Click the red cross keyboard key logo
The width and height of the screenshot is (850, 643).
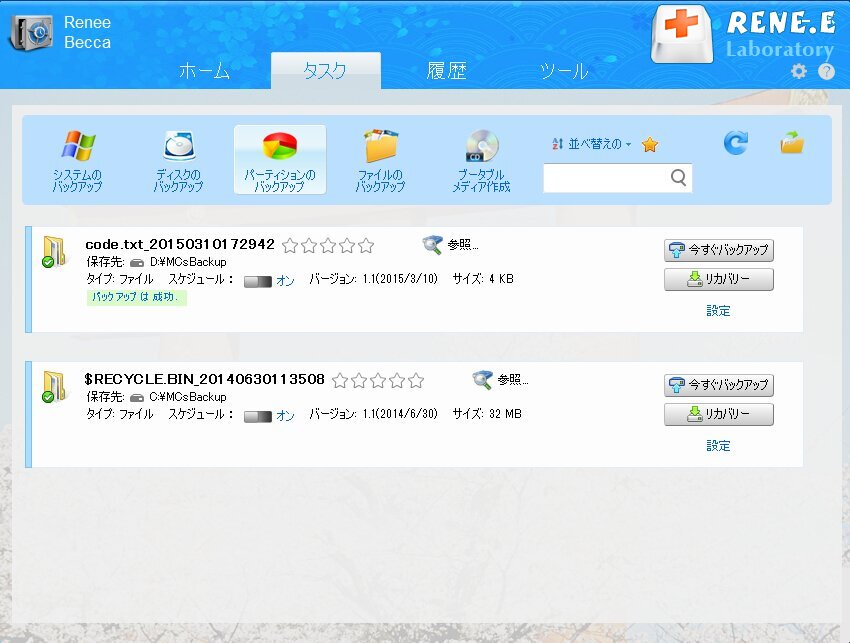click(x=682, y=34)
